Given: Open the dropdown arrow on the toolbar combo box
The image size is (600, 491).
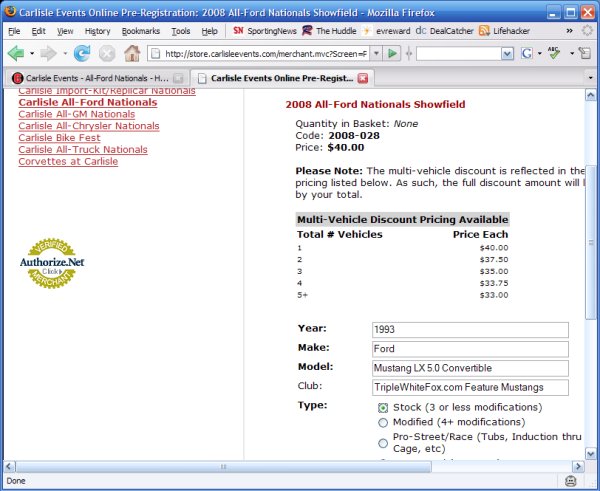Looking at the screenshot, I should pyautogui.click(x=507, y=54).
